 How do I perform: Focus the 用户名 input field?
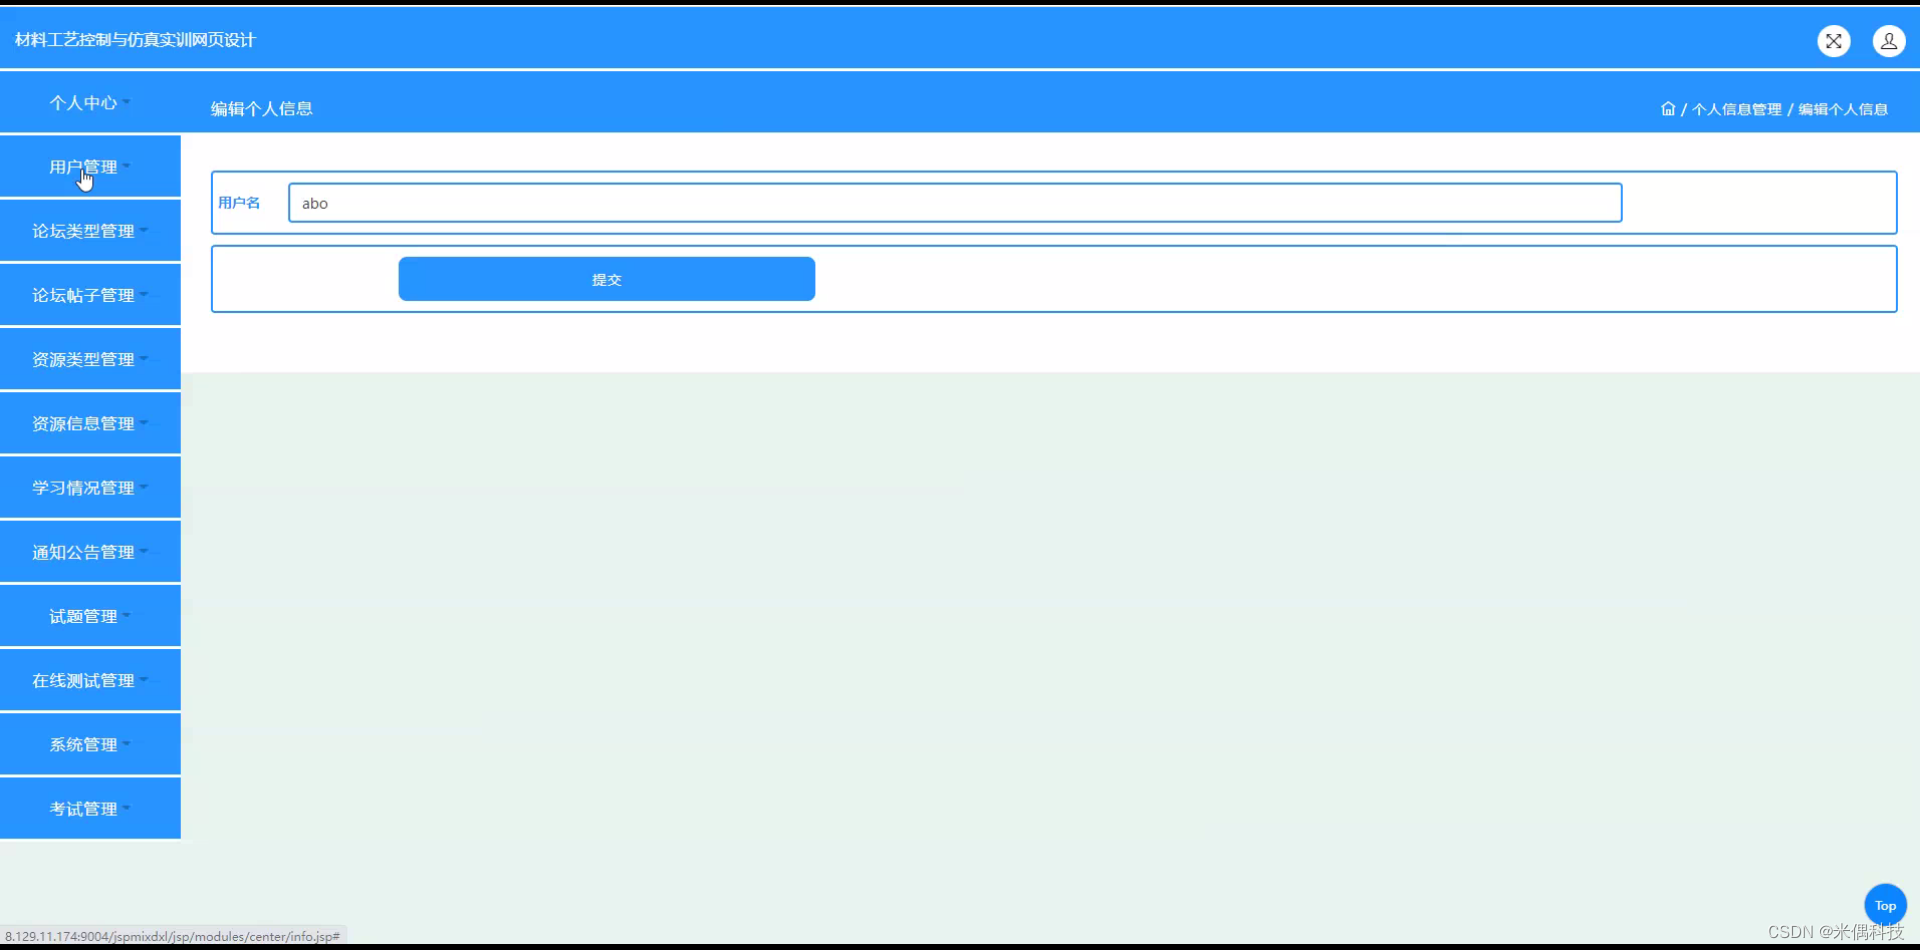coord(955,203)
